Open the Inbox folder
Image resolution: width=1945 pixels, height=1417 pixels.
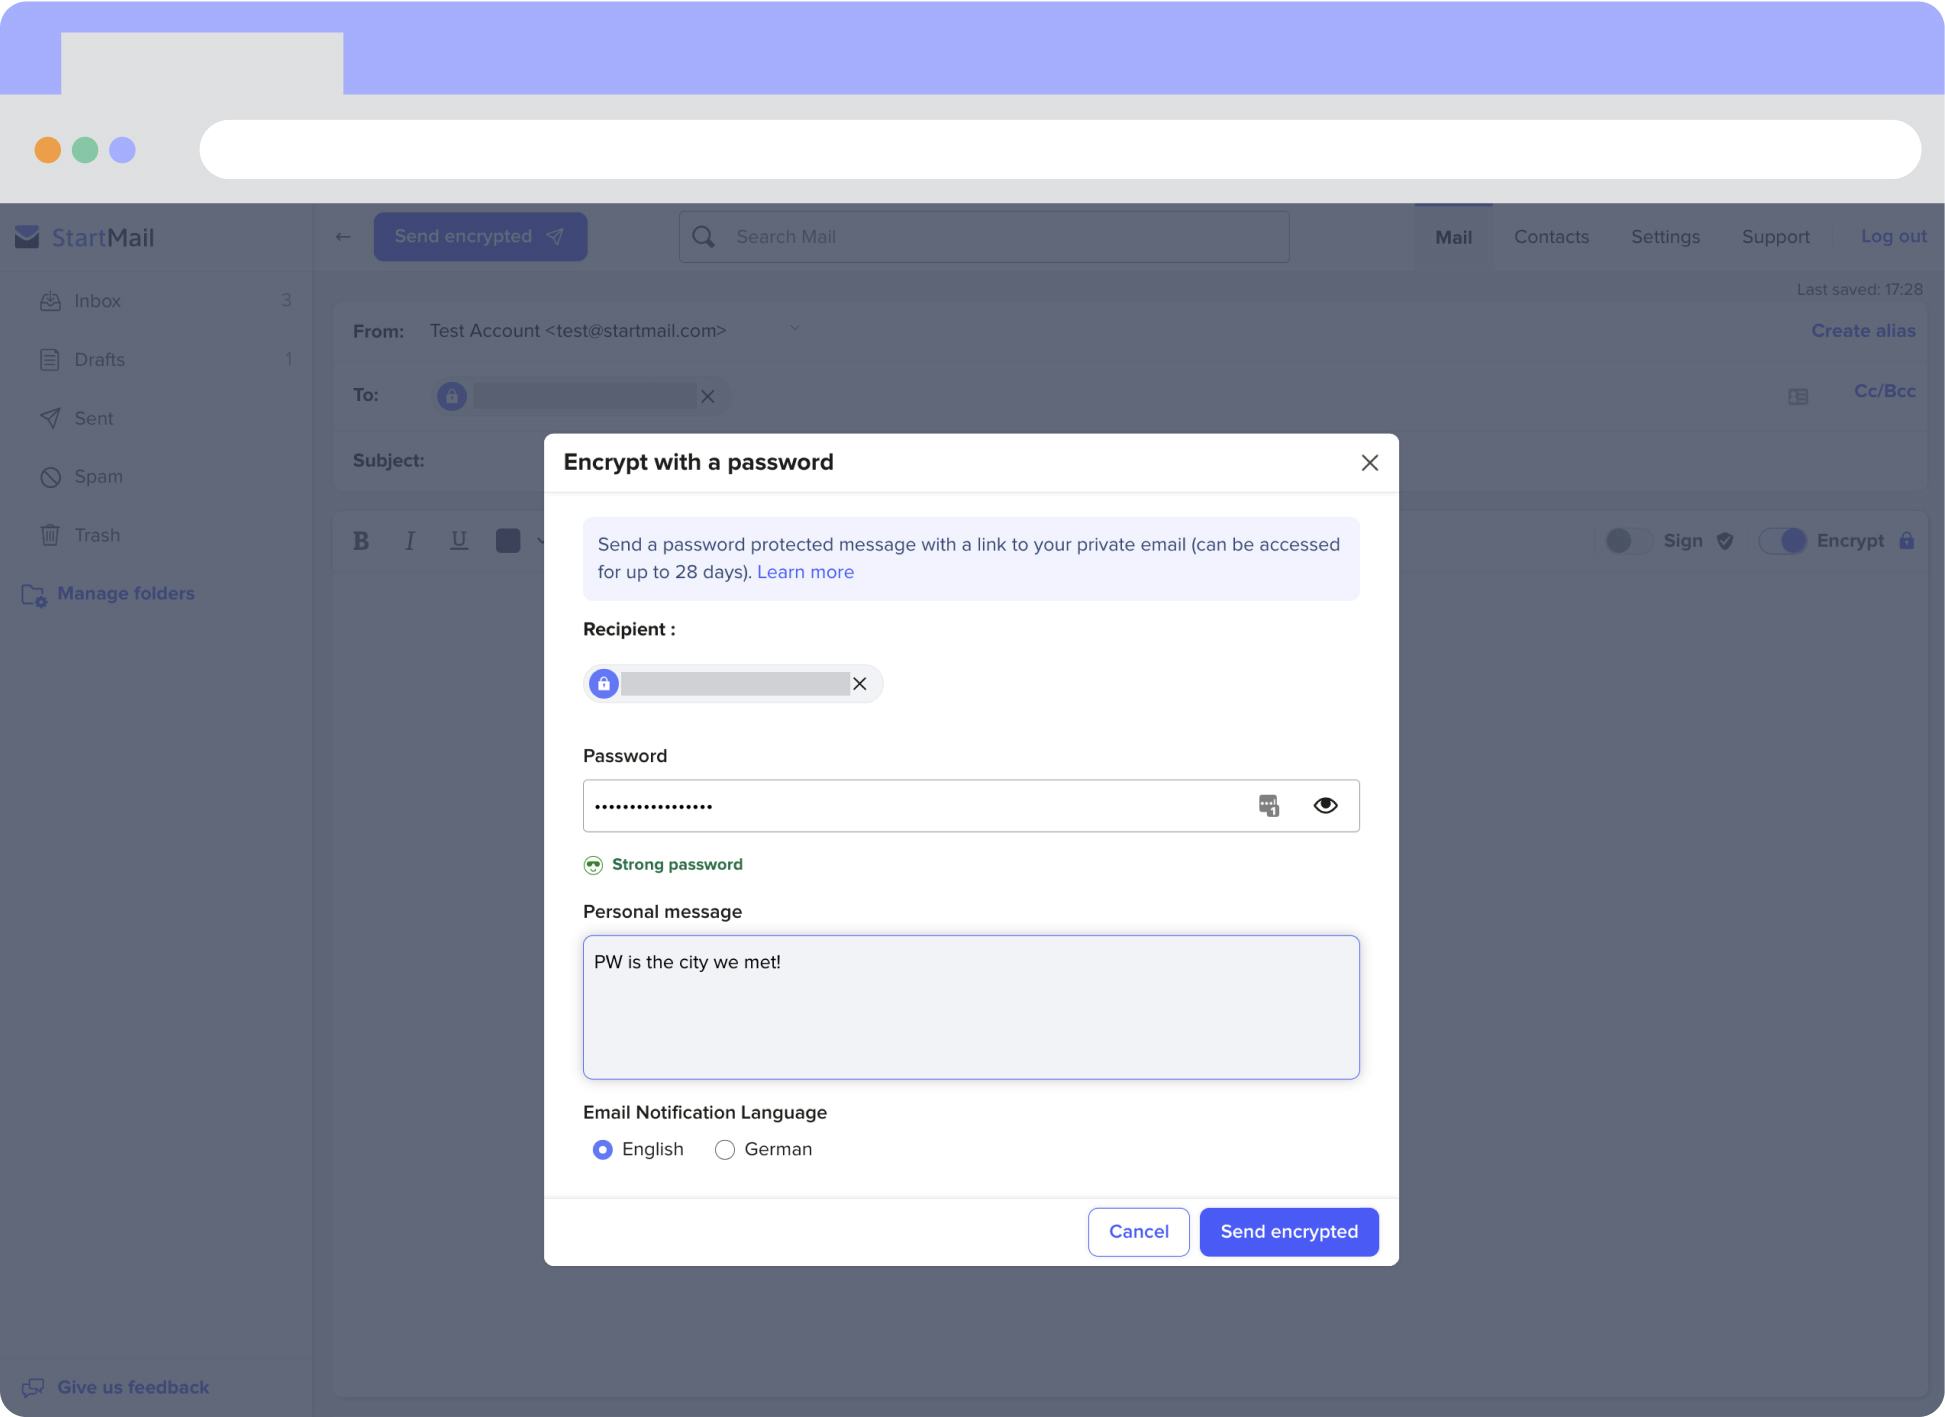point(97,300)
